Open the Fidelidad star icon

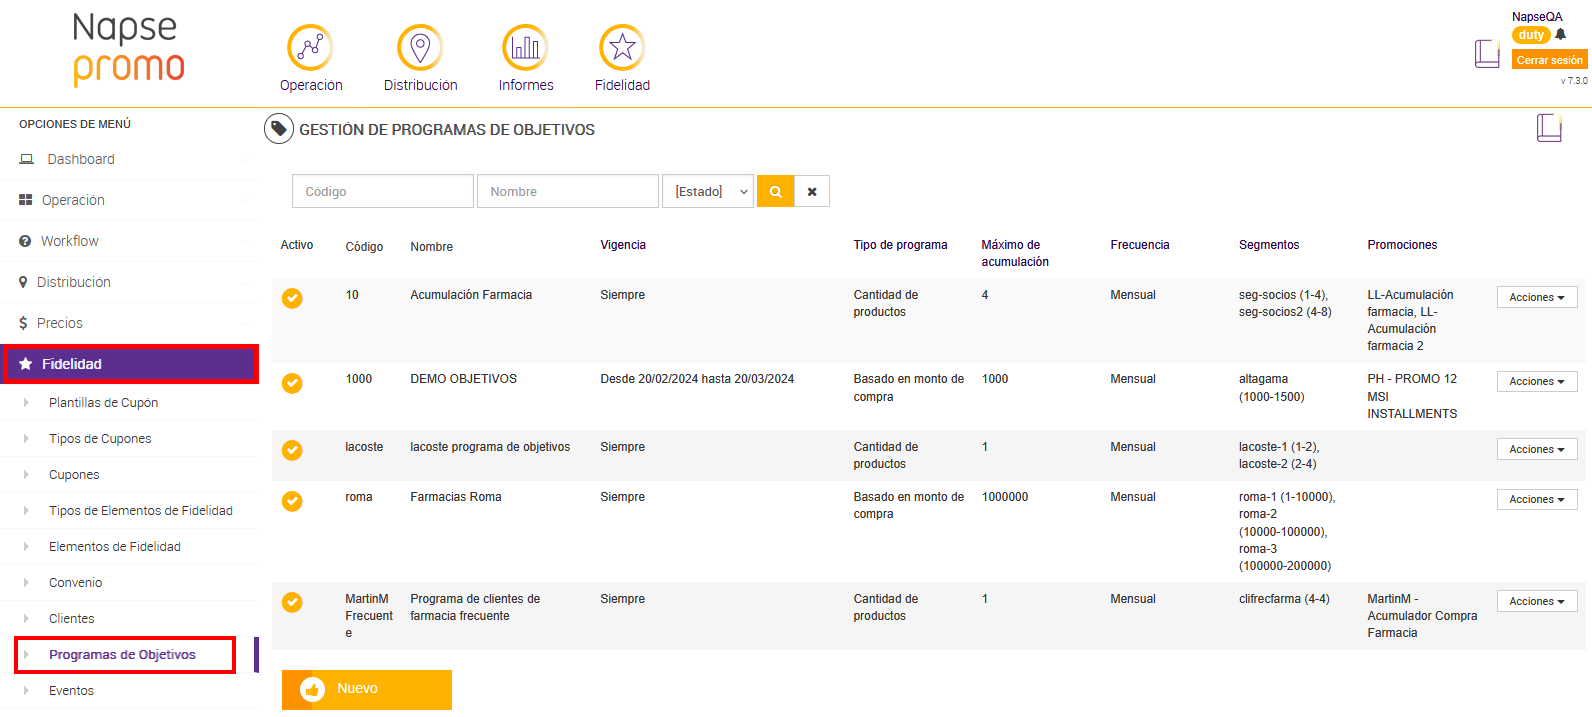[x=622, y=47]
